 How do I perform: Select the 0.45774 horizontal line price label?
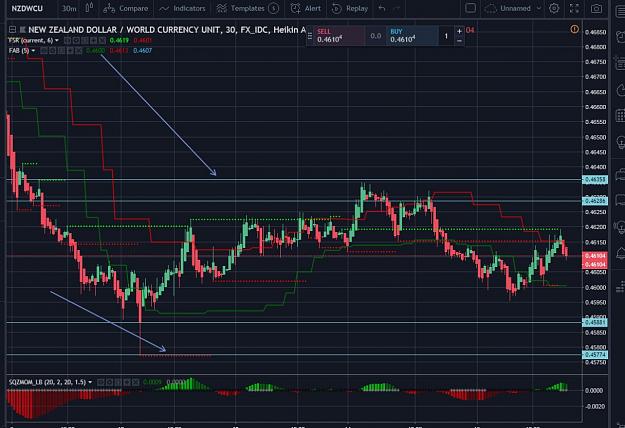point(595,355)
